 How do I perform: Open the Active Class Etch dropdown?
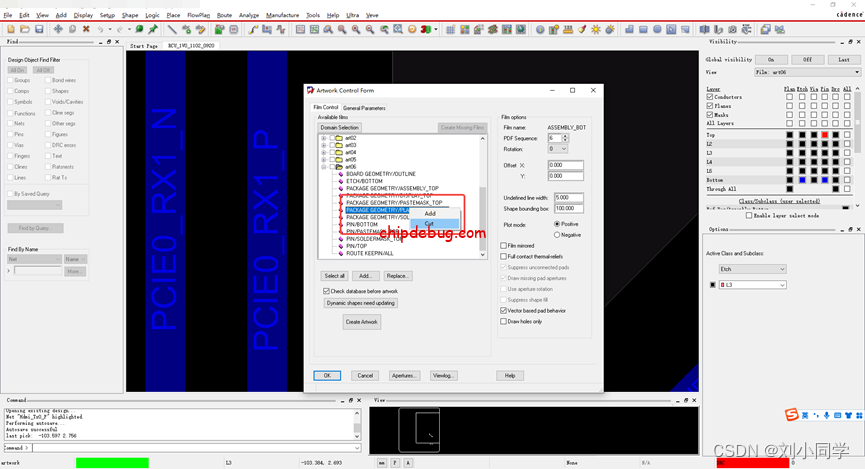pyautogui.click(x=753, y=269)
